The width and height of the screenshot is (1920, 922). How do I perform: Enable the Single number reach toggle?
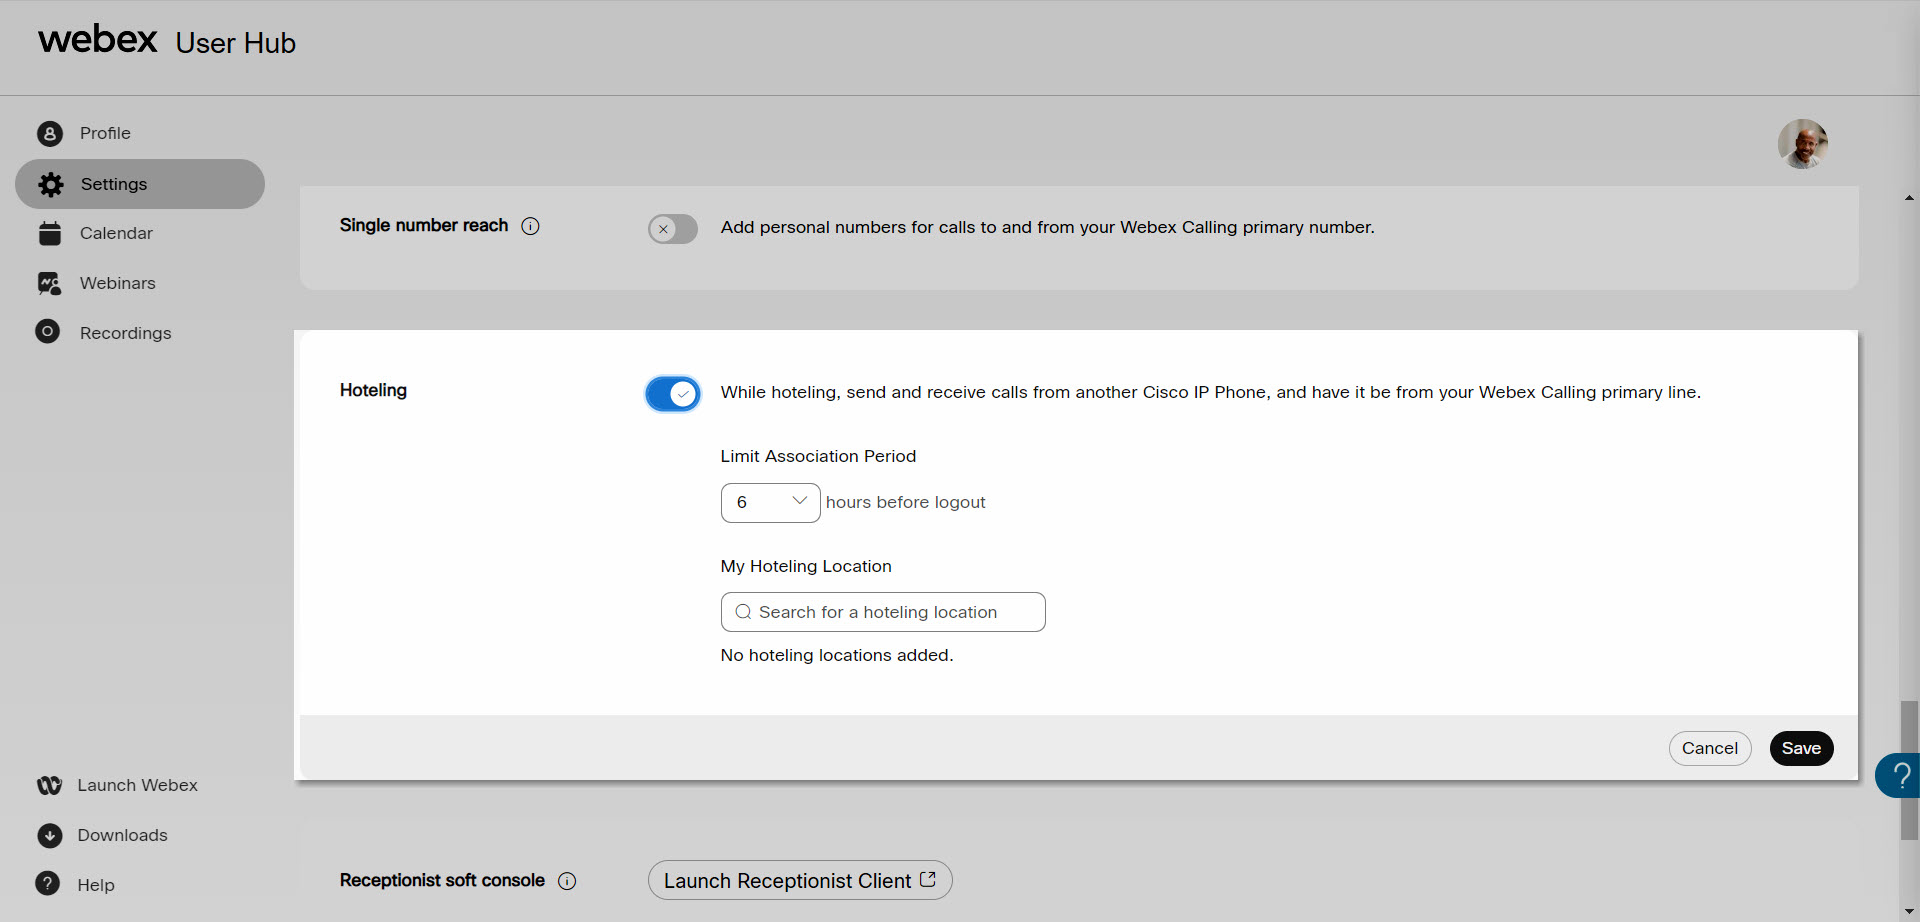tap(673, 229)
